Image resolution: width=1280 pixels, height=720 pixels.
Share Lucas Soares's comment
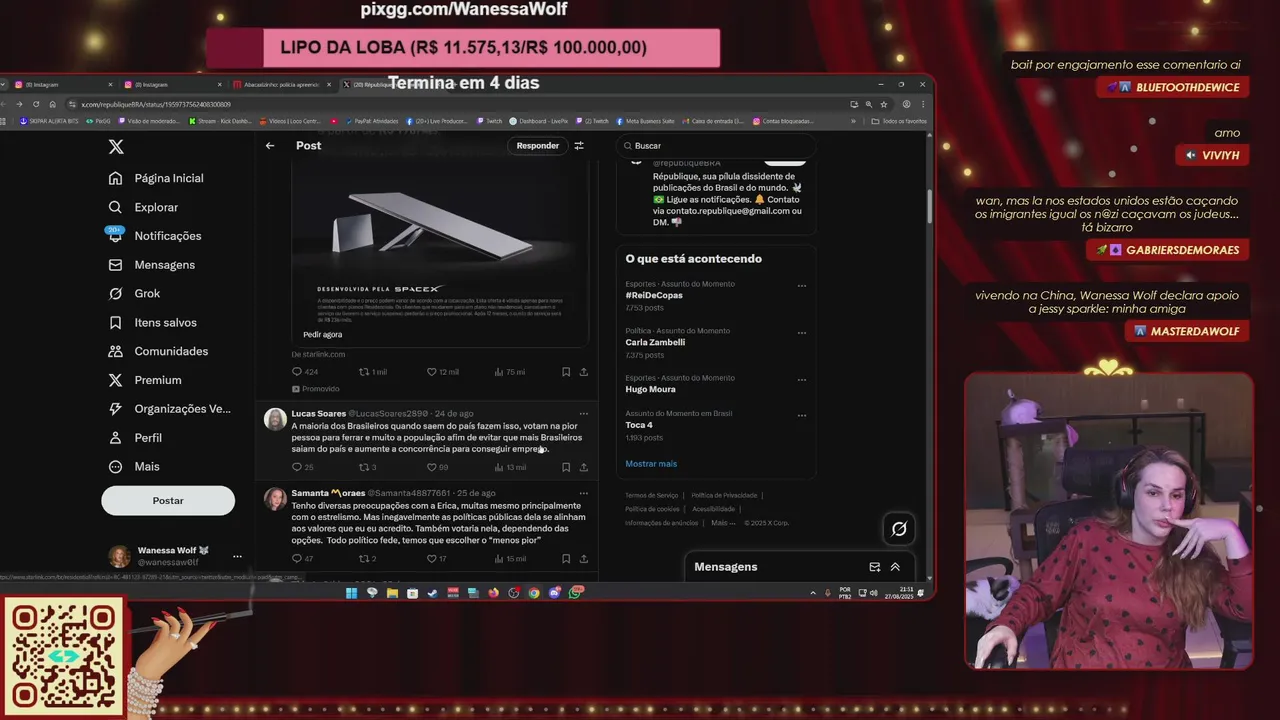click(584, 467)
